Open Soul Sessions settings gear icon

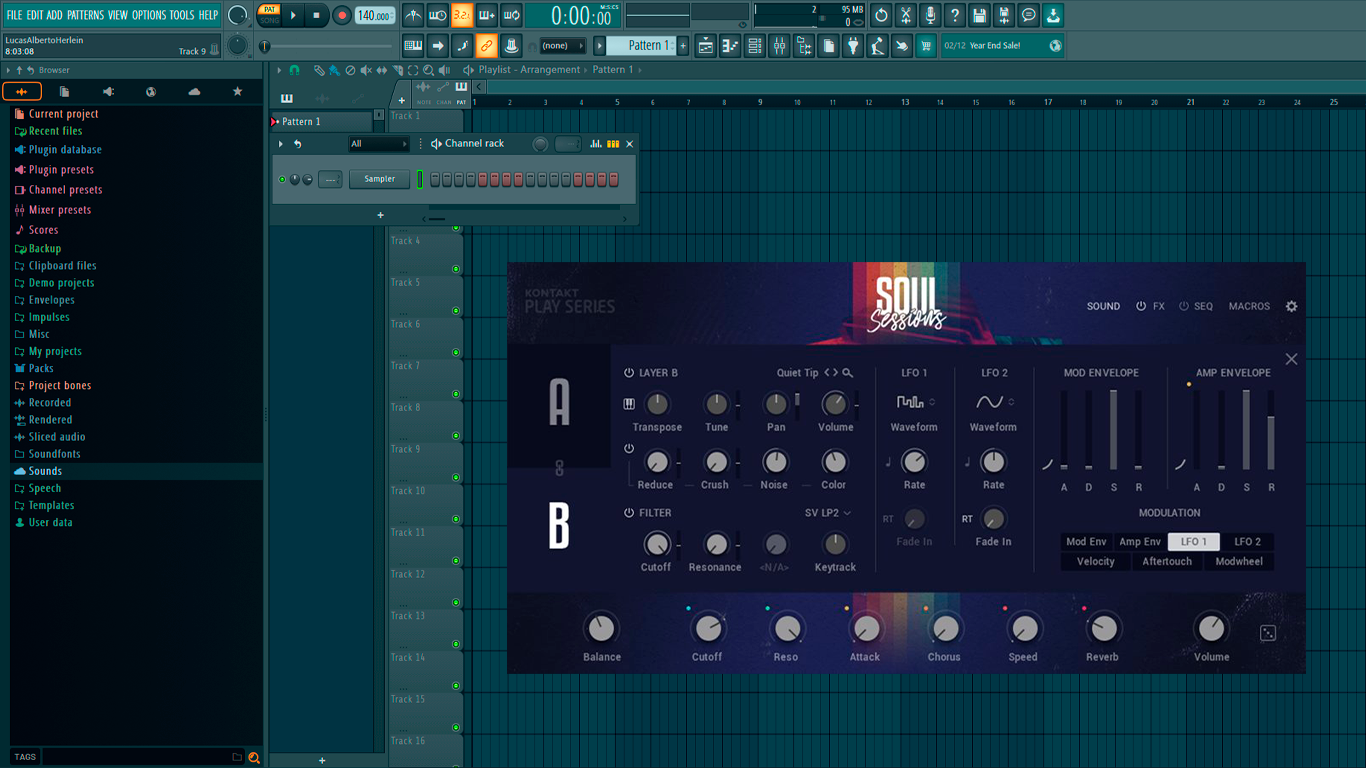[x=1291, y=306]
